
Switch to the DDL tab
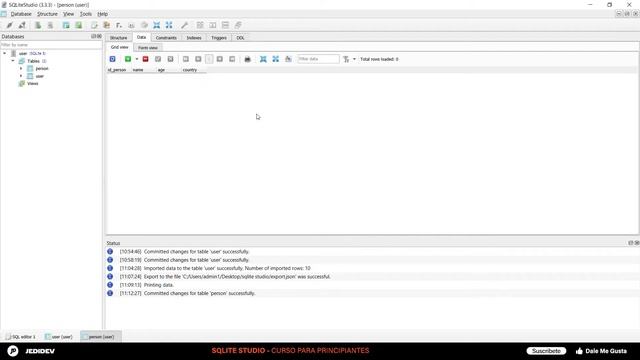240,38
